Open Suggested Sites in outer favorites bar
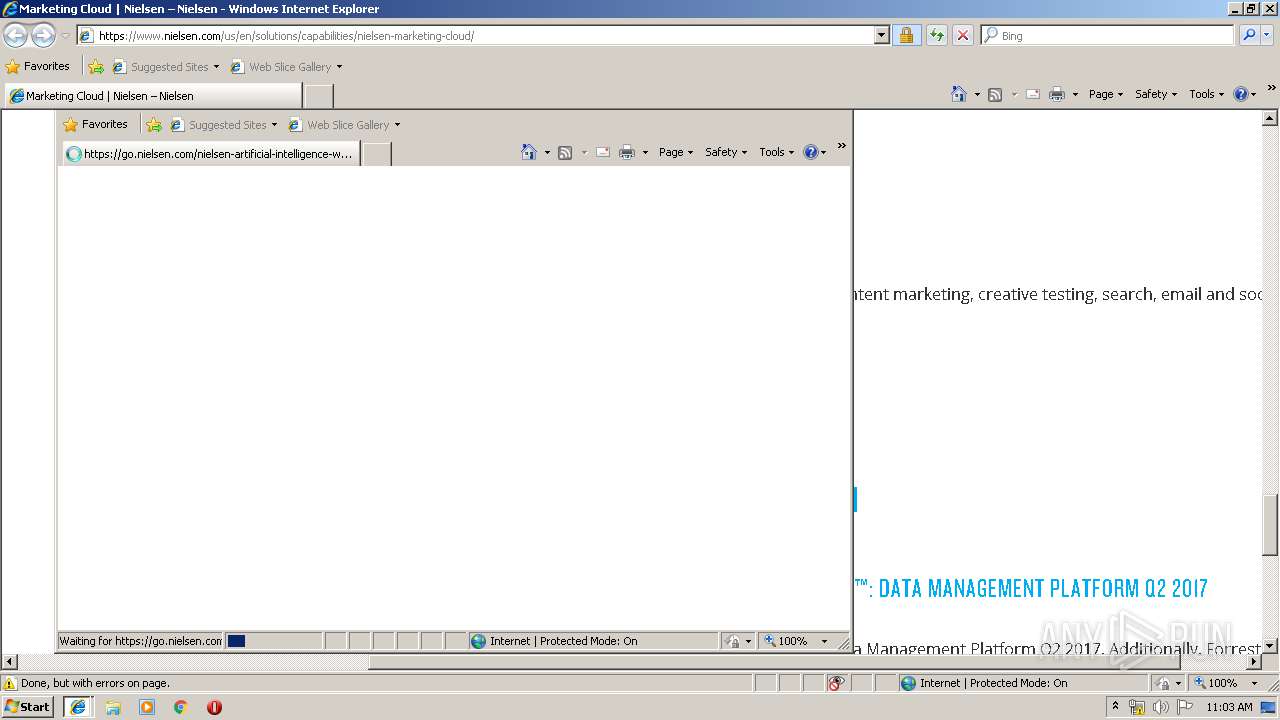The width and height of the screenshot is (1280, 720). click(x=165, y=67)
